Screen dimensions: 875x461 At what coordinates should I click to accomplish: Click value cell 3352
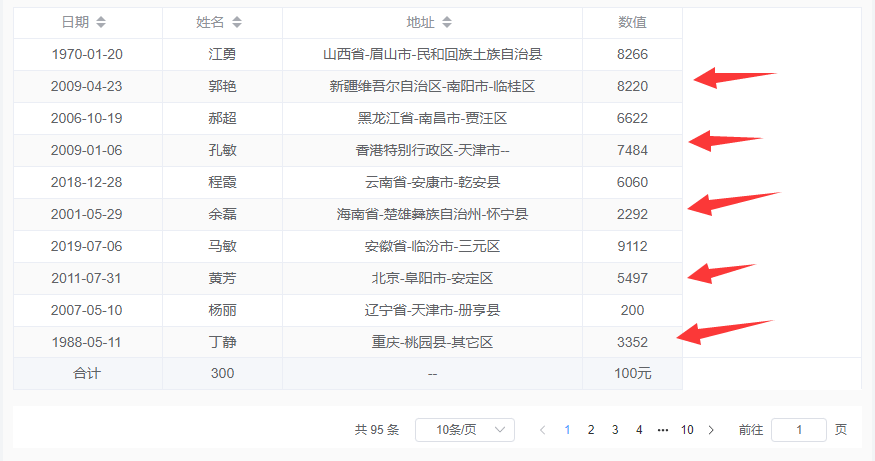tap(632, 342)
